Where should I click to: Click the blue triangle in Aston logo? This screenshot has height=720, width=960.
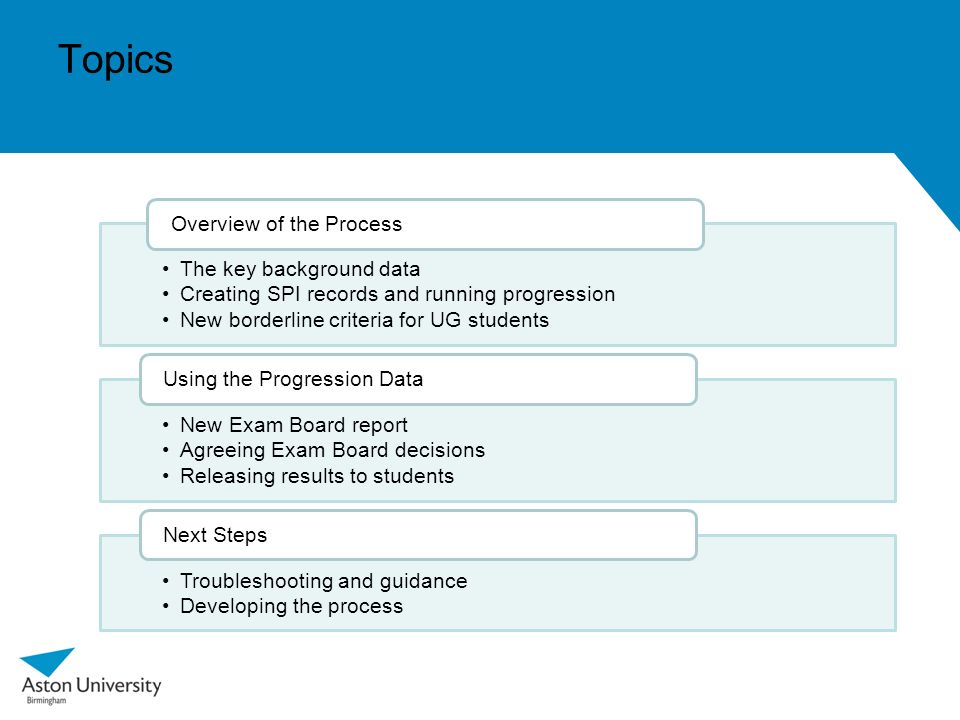point(47,661)
